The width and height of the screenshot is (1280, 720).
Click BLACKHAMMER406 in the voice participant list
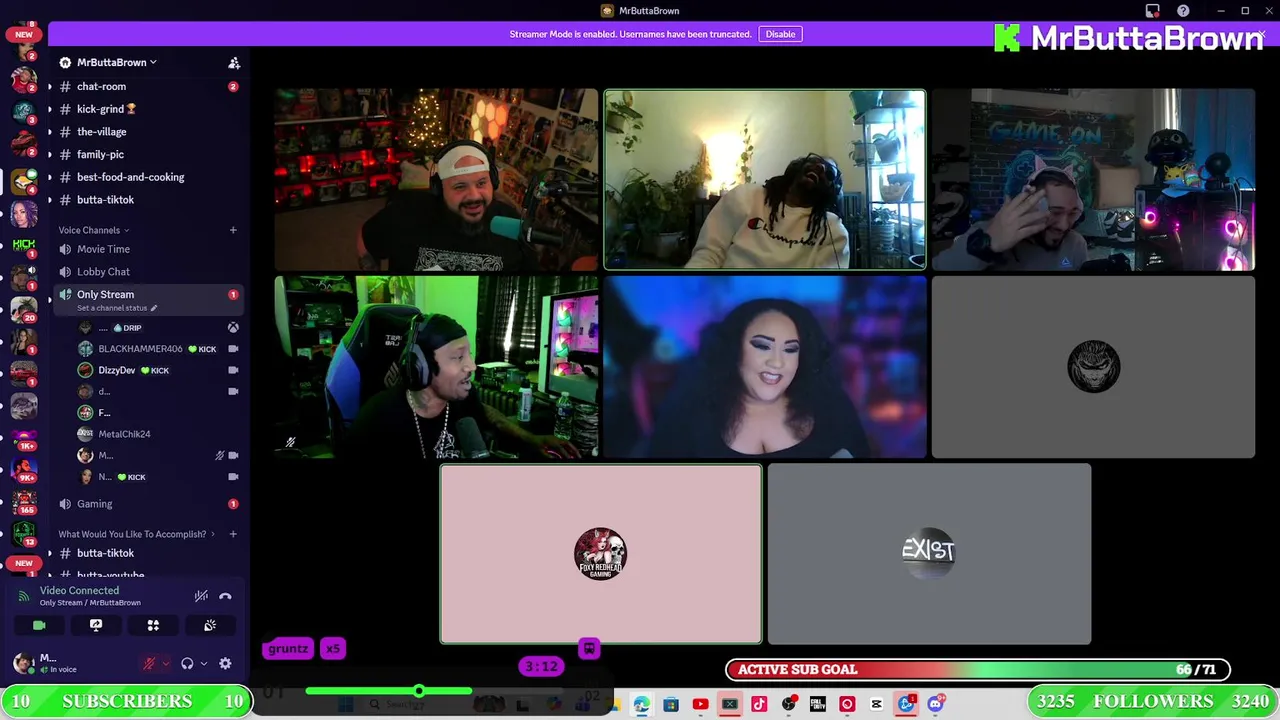pyautogui.click(x=140, y=349)
